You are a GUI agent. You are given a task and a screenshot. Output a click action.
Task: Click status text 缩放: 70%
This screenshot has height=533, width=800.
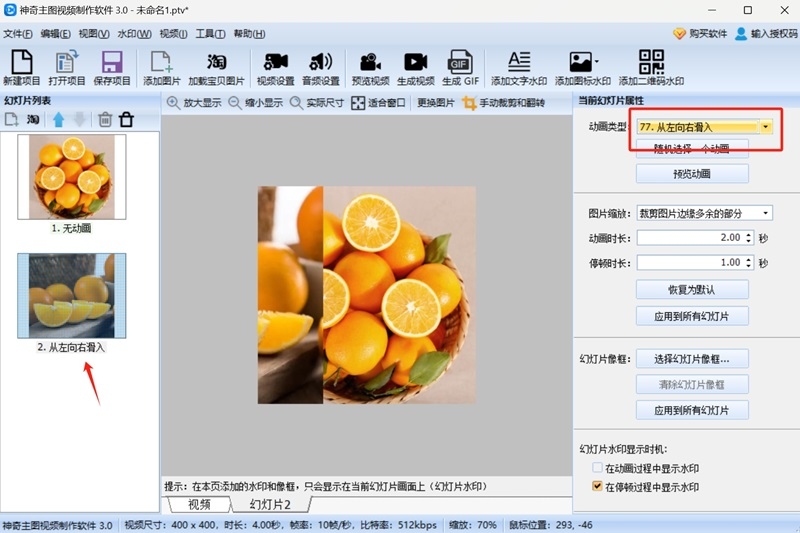point(472,525)
